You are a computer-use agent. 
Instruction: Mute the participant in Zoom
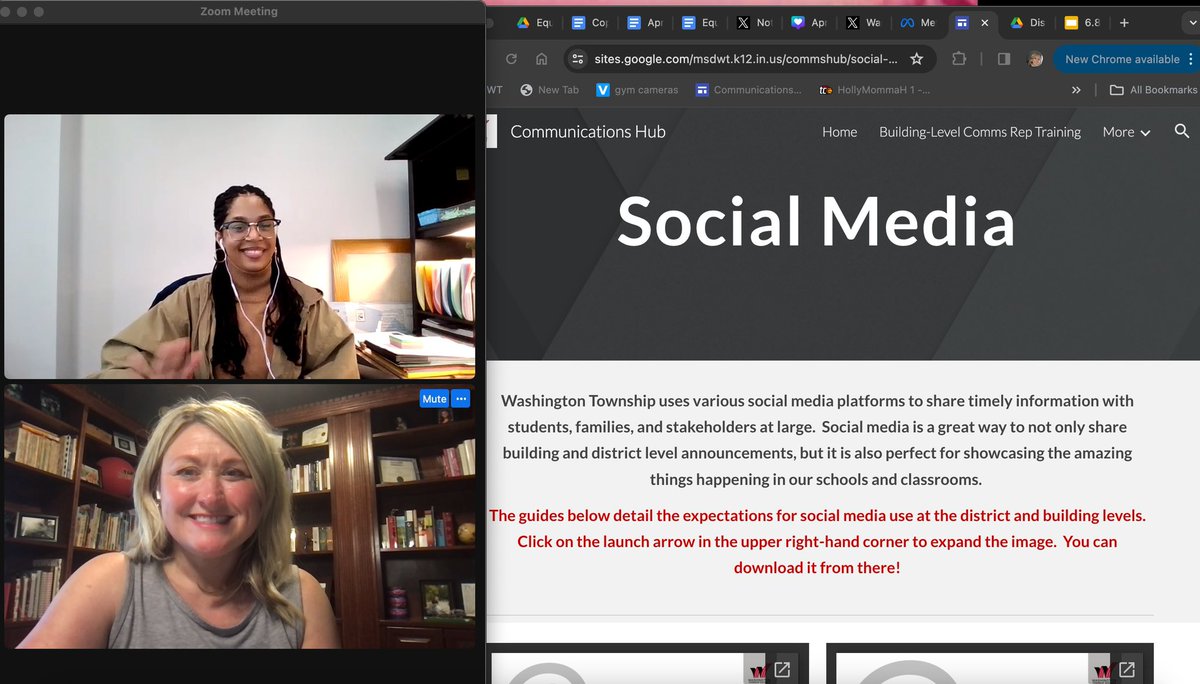433,398
